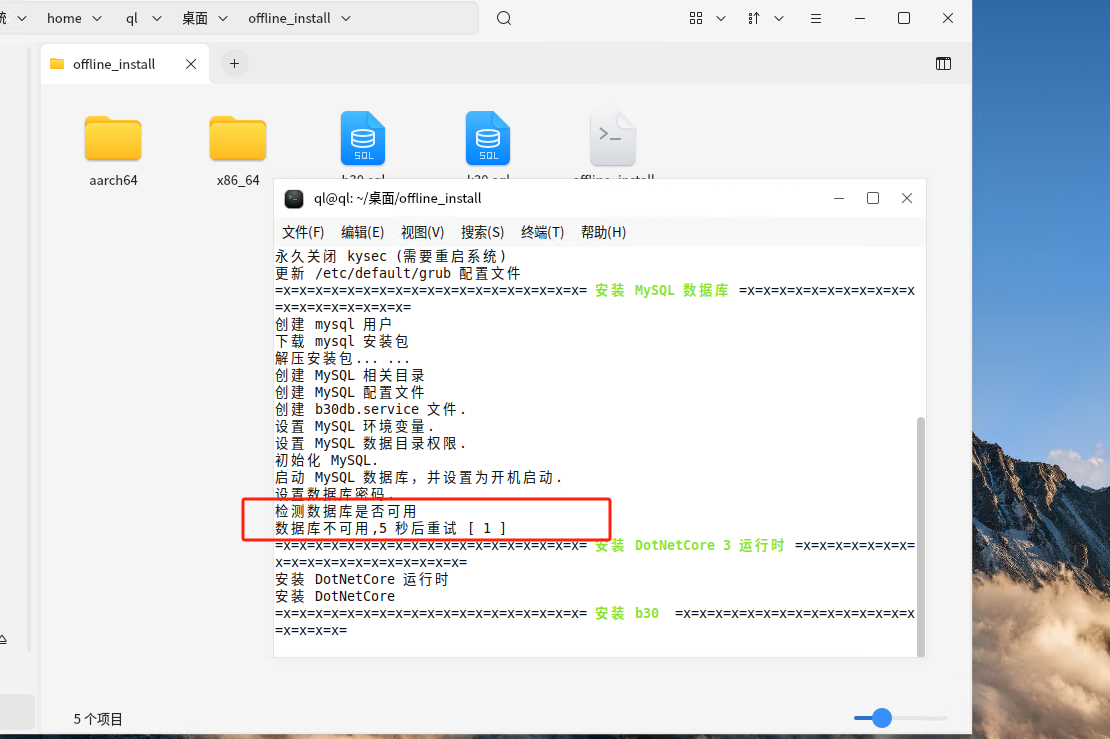Click green '安装 b30' heading
Viewport: 1110px width, 739px height.
click(626, 613)
